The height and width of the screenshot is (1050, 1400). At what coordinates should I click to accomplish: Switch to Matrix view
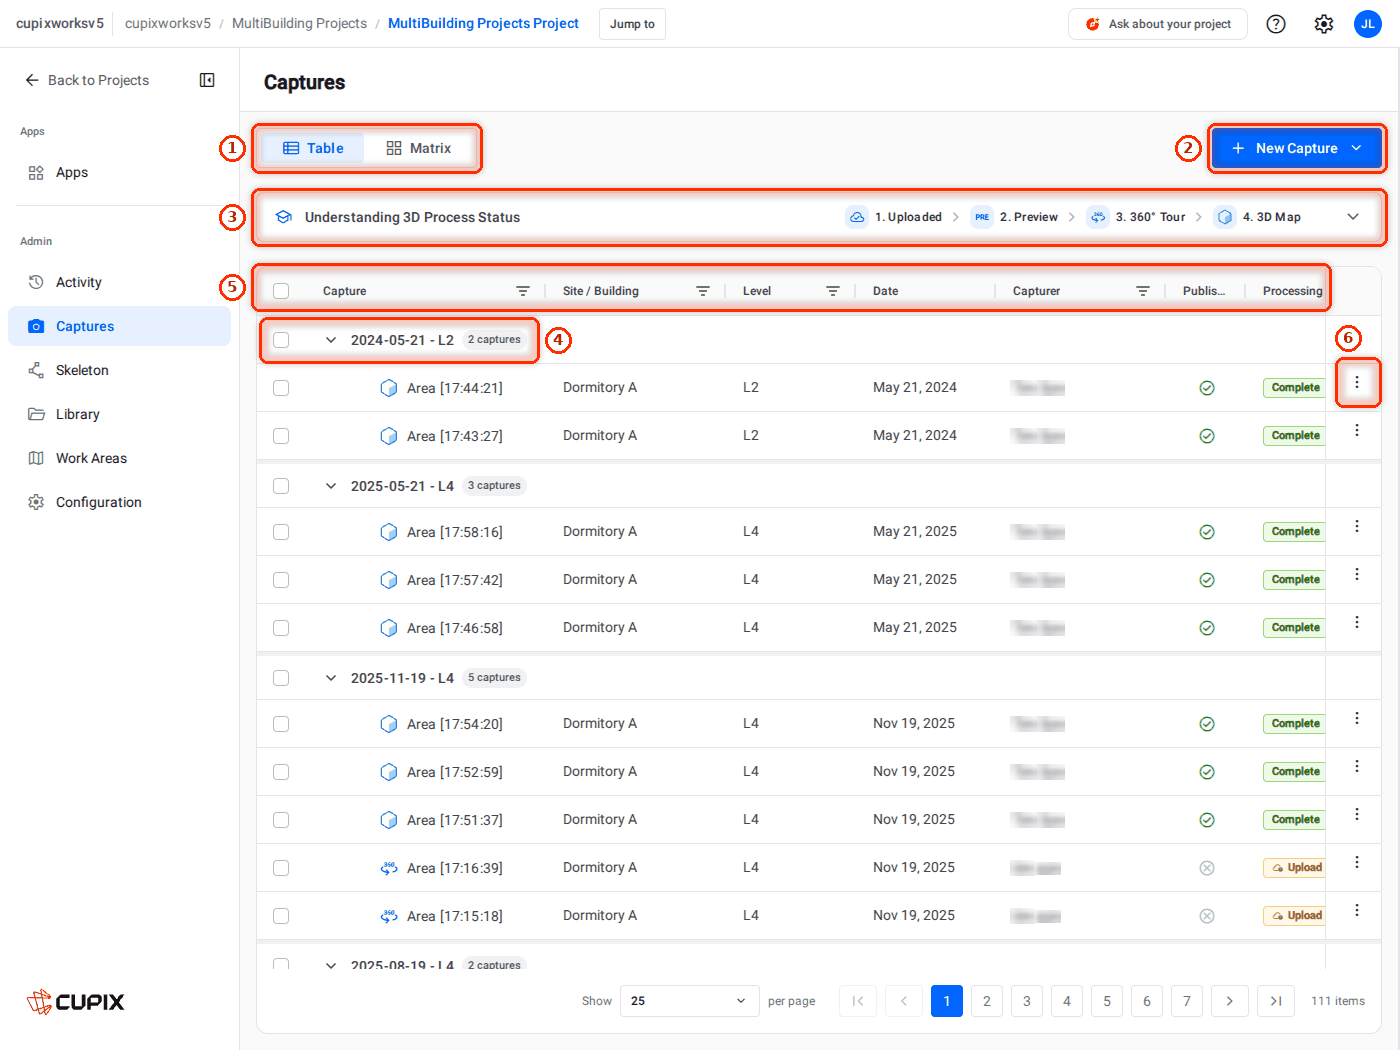point(419,148)
